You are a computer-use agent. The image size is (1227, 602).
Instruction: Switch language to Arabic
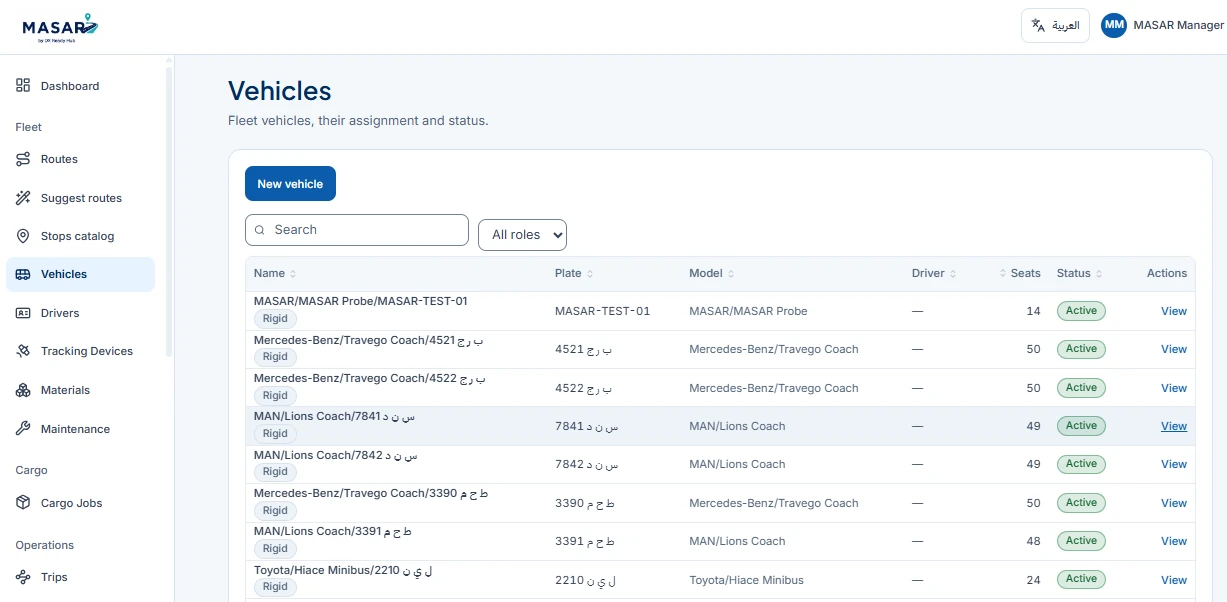click(1055, 26)
